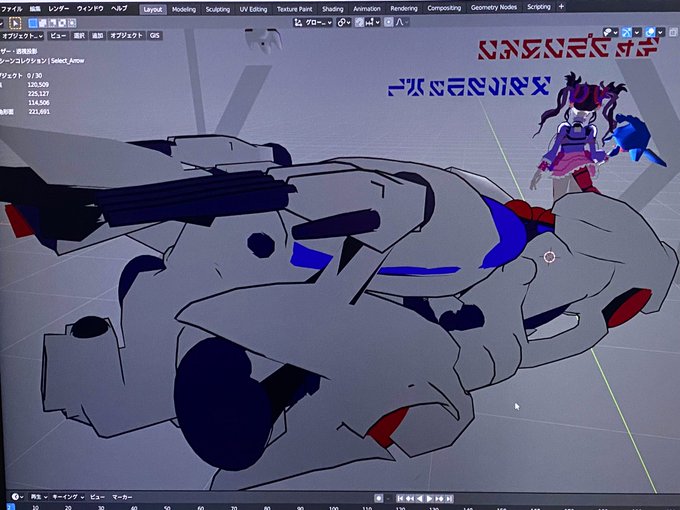This screenshot has width=680, height=510.
Task: Click the current frame indicator in timeline
Action: (x=10, y=507)
